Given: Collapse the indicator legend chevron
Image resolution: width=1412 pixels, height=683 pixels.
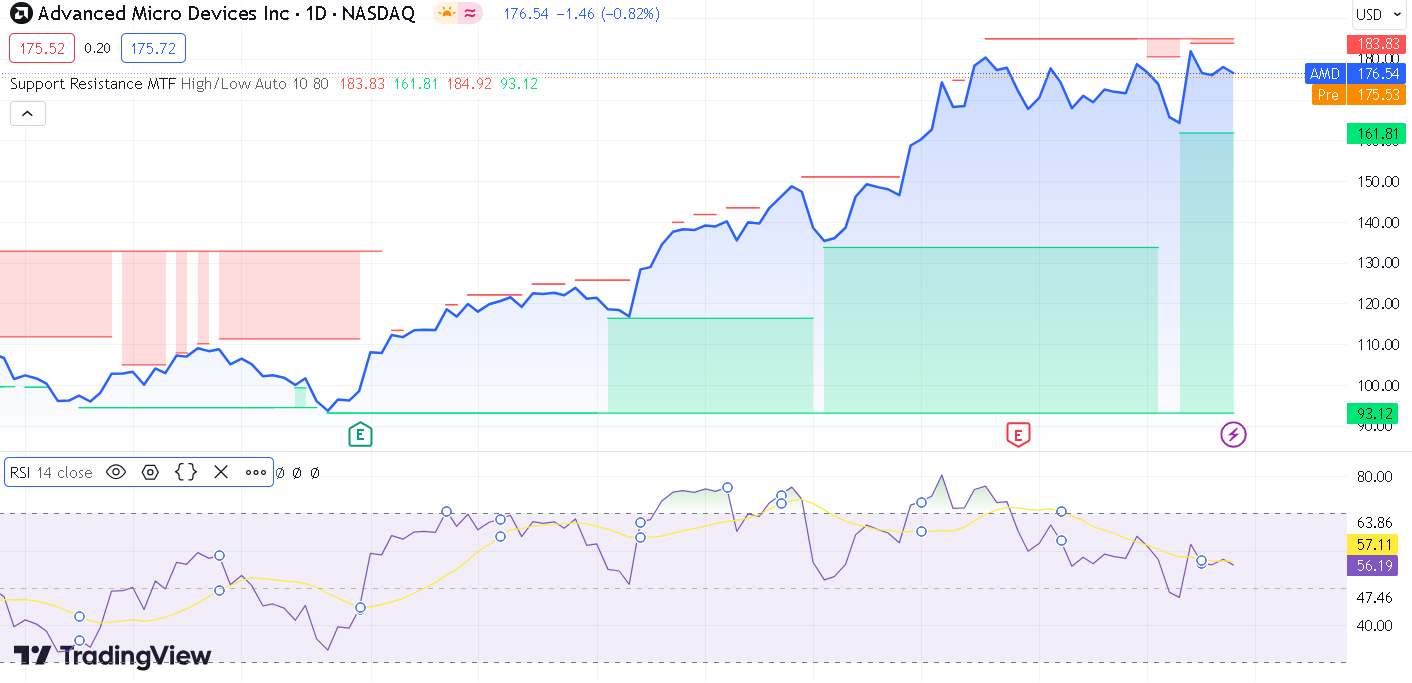Looking at the screenshot, I should tap(28, 113).
